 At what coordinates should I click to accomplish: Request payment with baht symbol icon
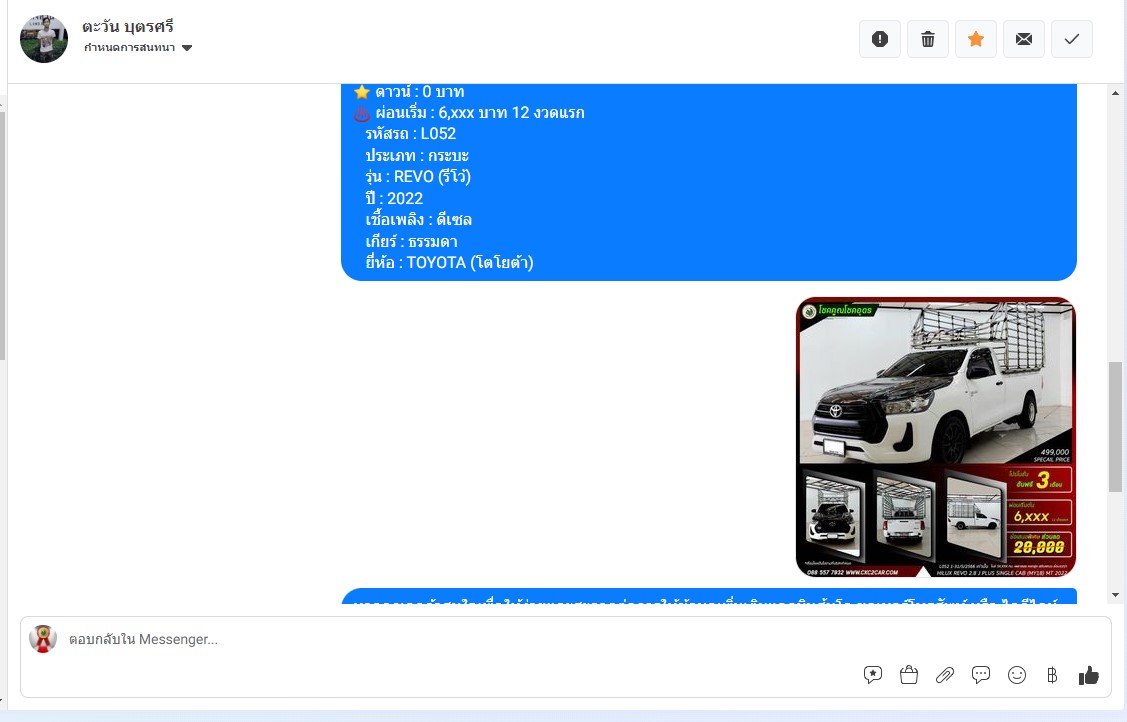tap(1052, 675)
